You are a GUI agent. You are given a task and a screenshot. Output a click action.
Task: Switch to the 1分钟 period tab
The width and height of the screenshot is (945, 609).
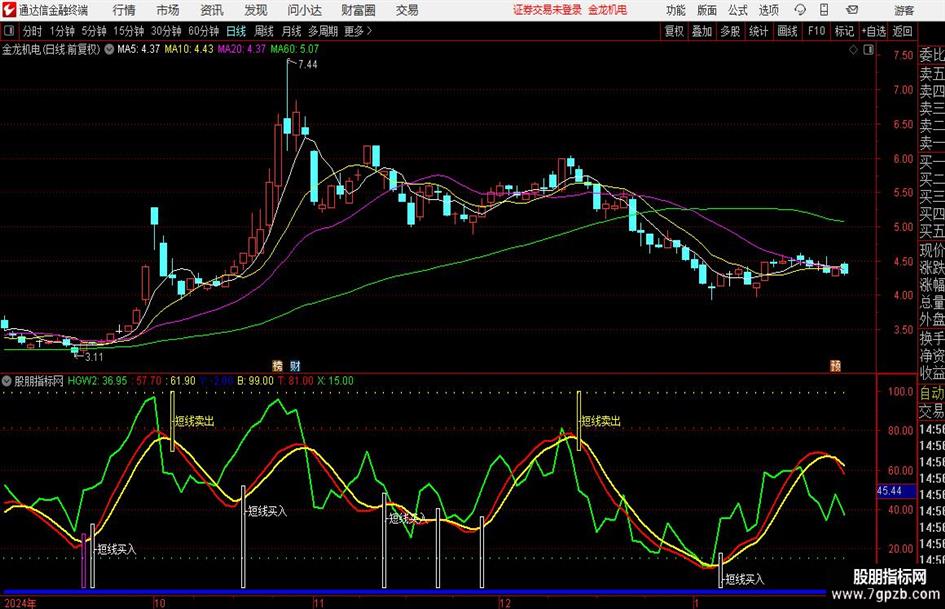62,31
